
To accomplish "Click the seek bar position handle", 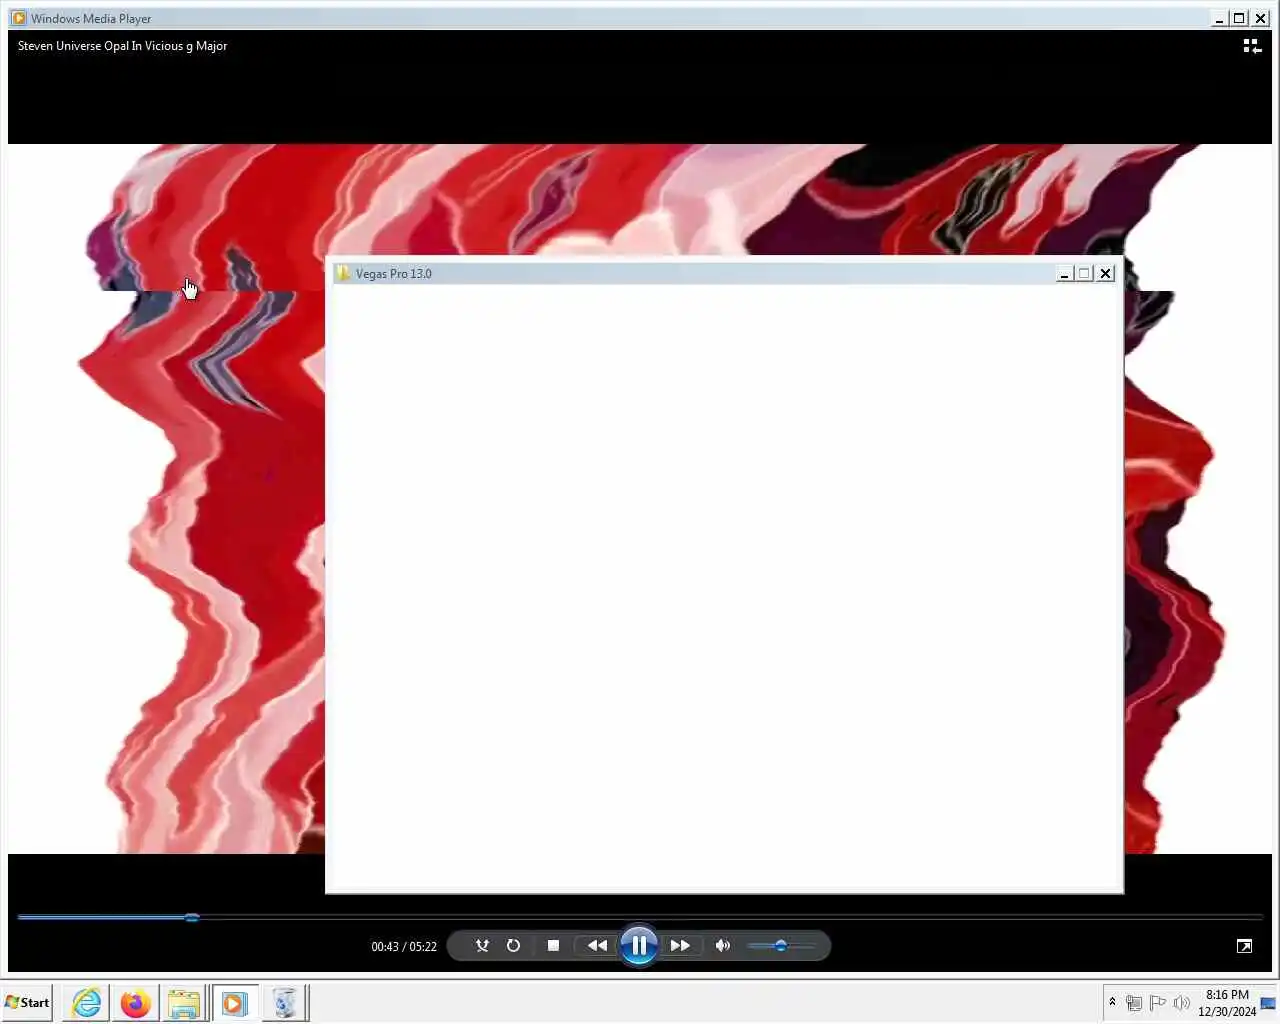I will tap(192, 917).
